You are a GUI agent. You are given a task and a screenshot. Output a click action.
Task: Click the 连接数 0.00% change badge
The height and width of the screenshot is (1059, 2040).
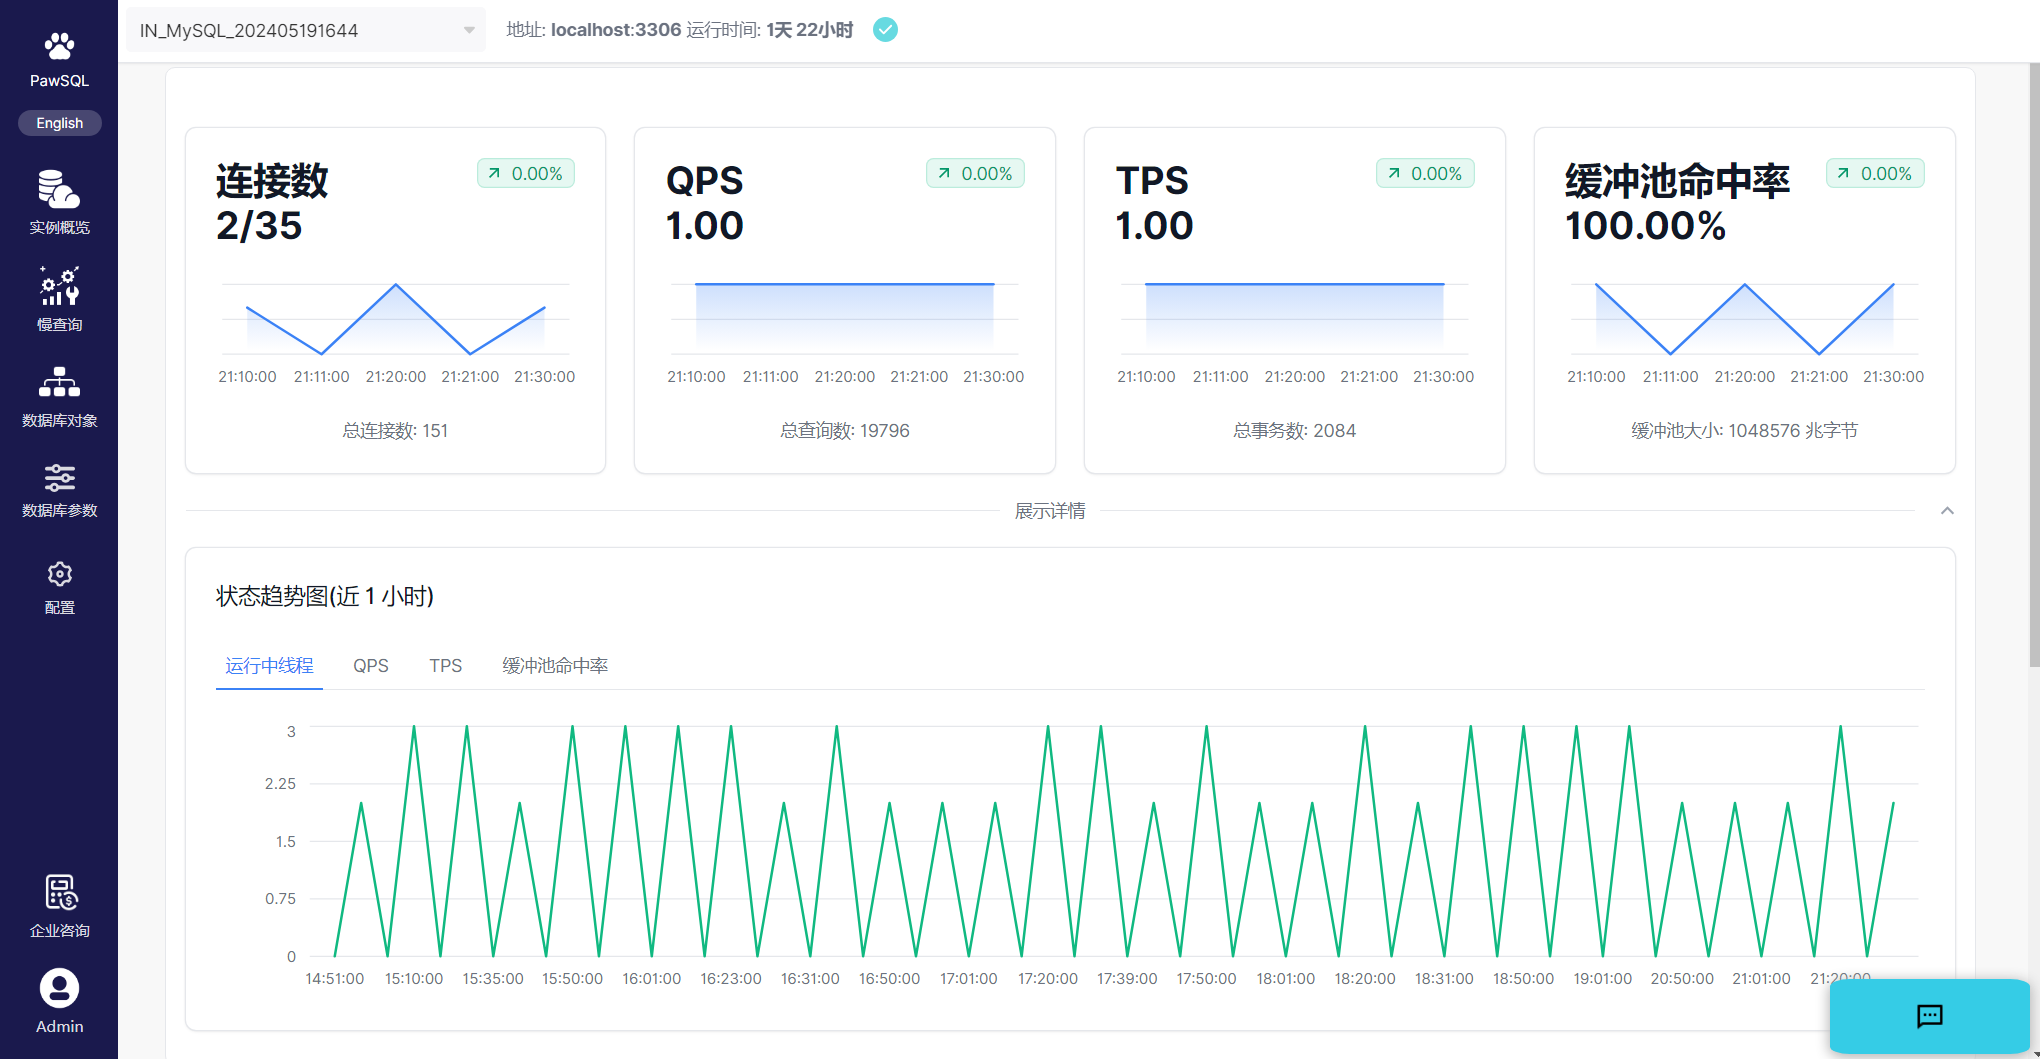[526, 174]
